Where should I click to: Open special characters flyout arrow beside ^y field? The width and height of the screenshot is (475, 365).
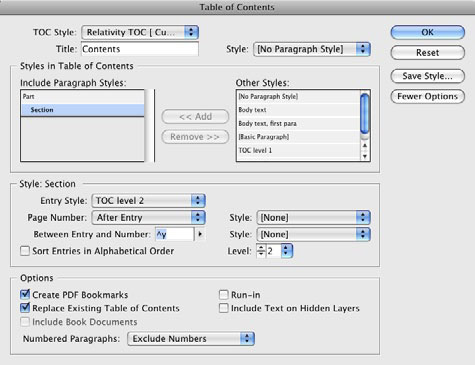click(x=200, y=234)
